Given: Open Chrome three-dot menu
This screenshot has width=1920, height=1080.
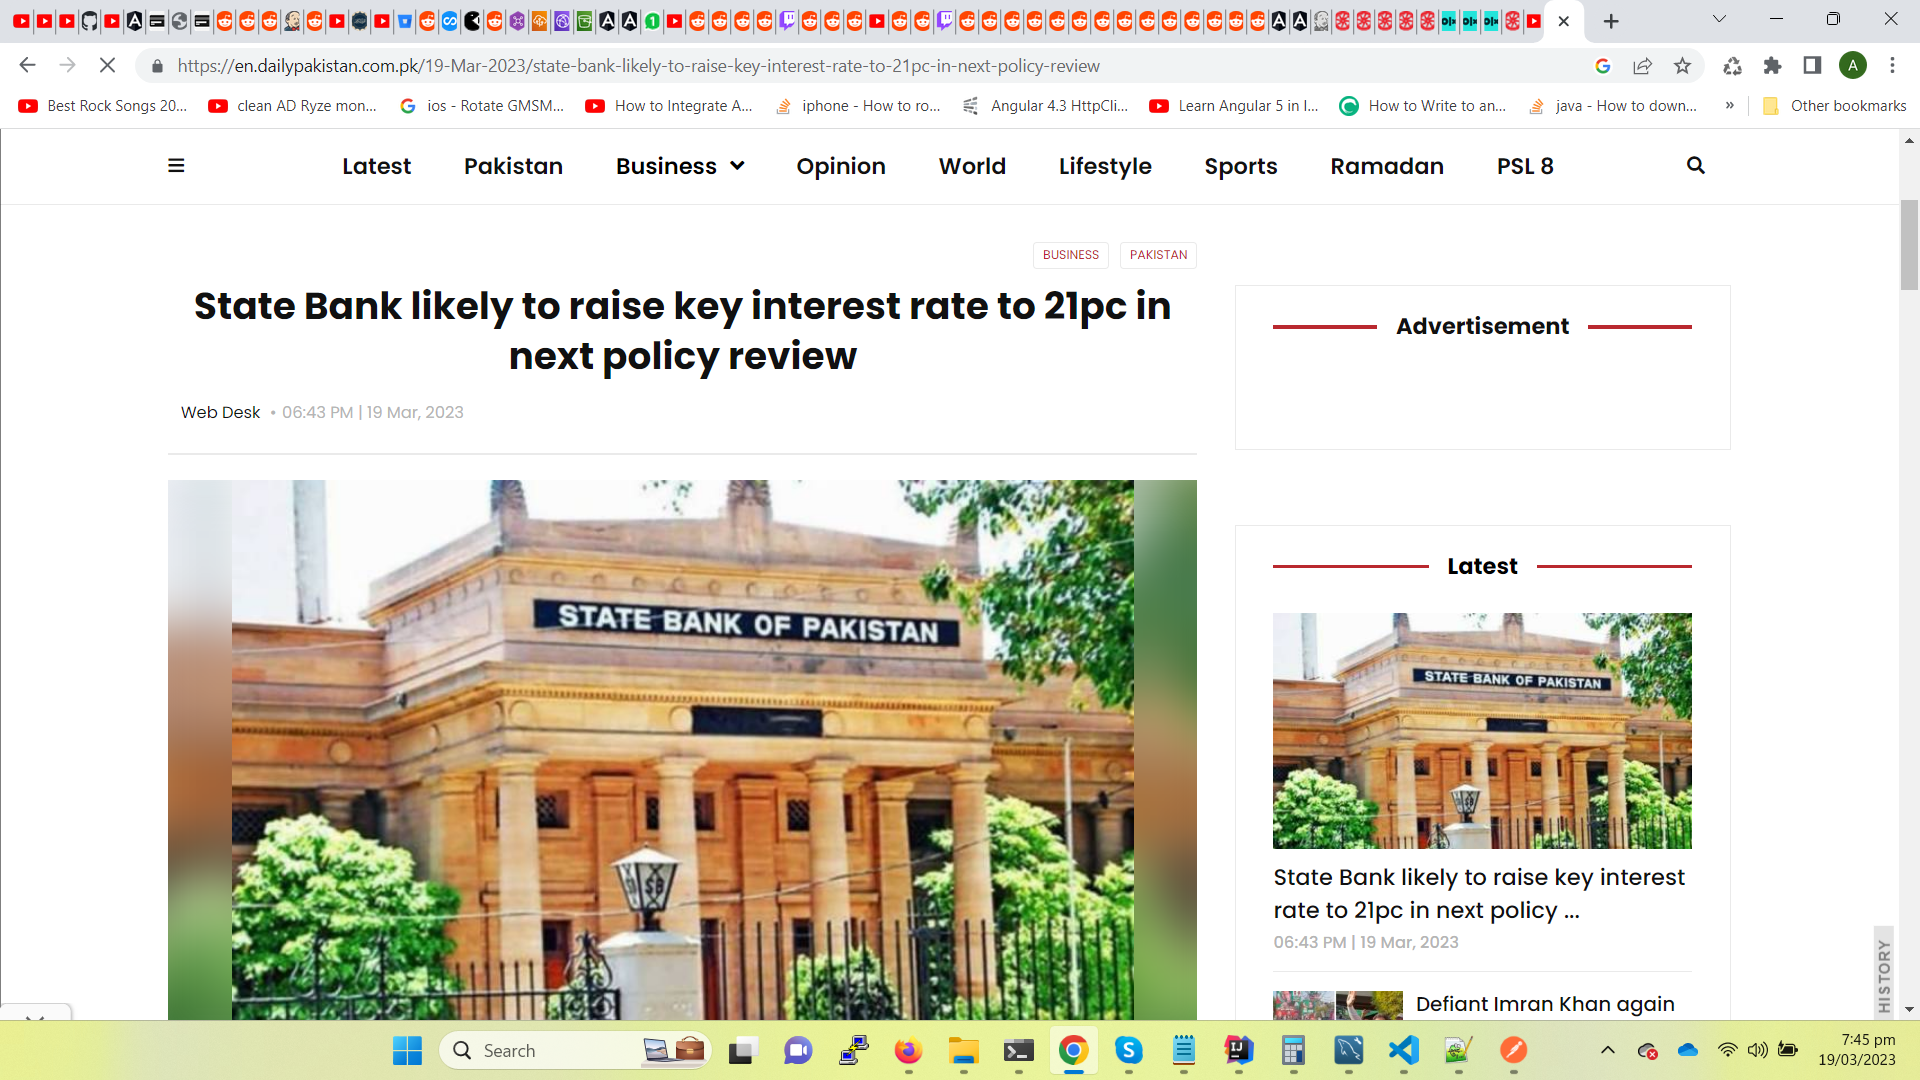Looking at the screenshot, I should point(1892,66).
